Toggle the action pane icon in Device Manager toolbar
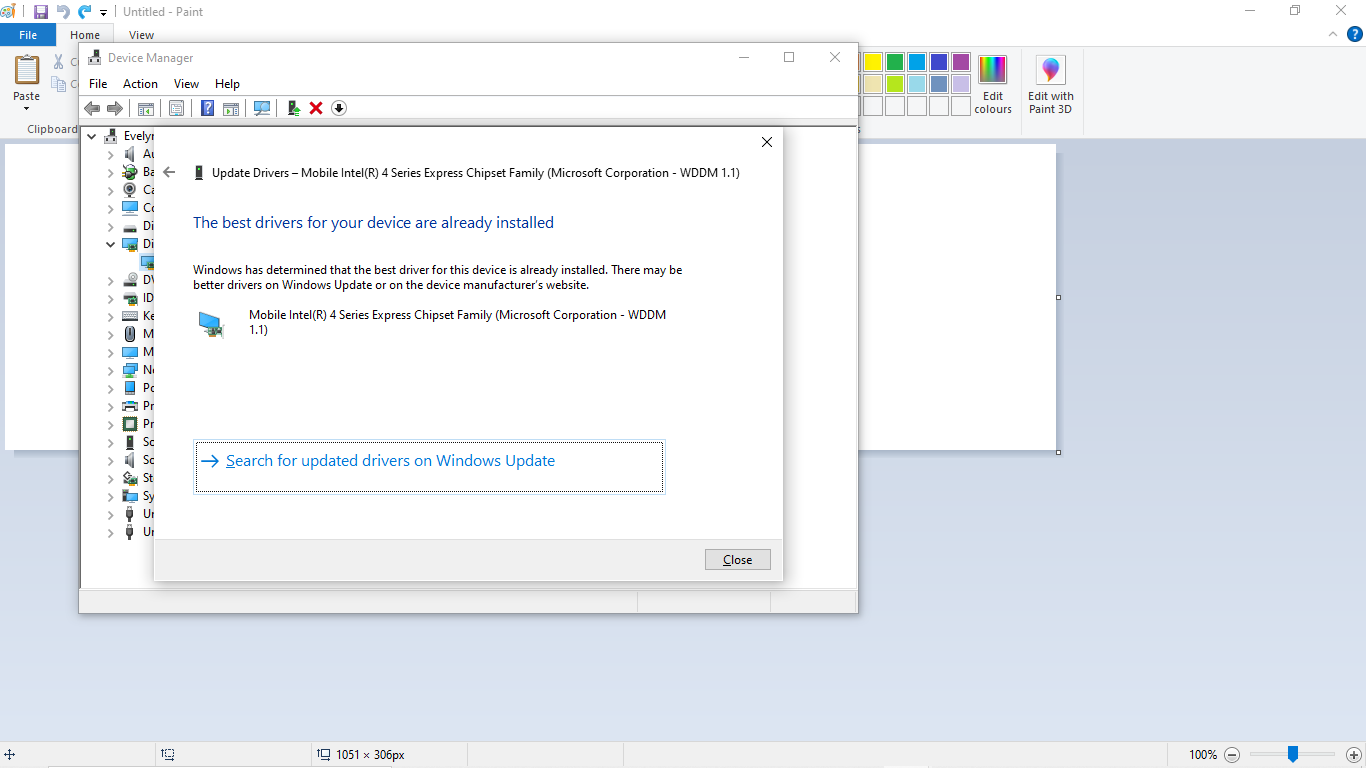 pos(231,108)
